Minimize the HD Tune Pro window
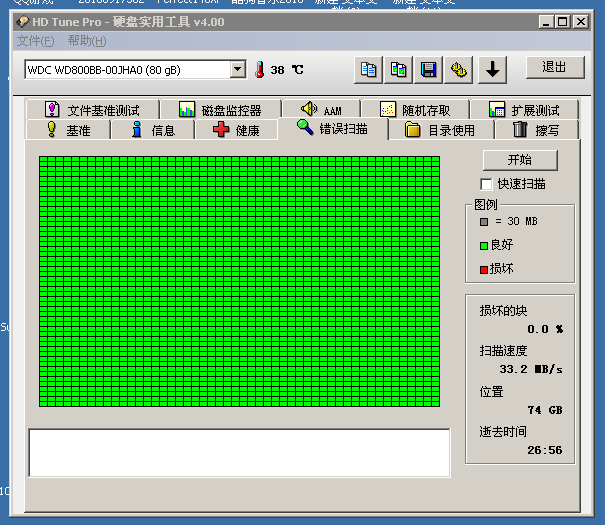Viewport: 605px width, 525px height. click(546, 22)
